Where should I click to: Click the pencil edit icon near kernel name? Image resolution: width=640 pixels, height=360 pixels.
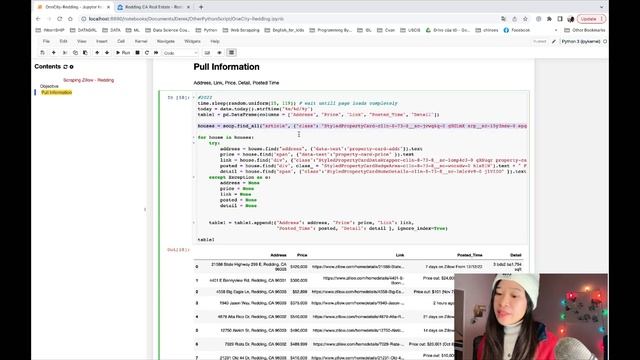[553, 41]
